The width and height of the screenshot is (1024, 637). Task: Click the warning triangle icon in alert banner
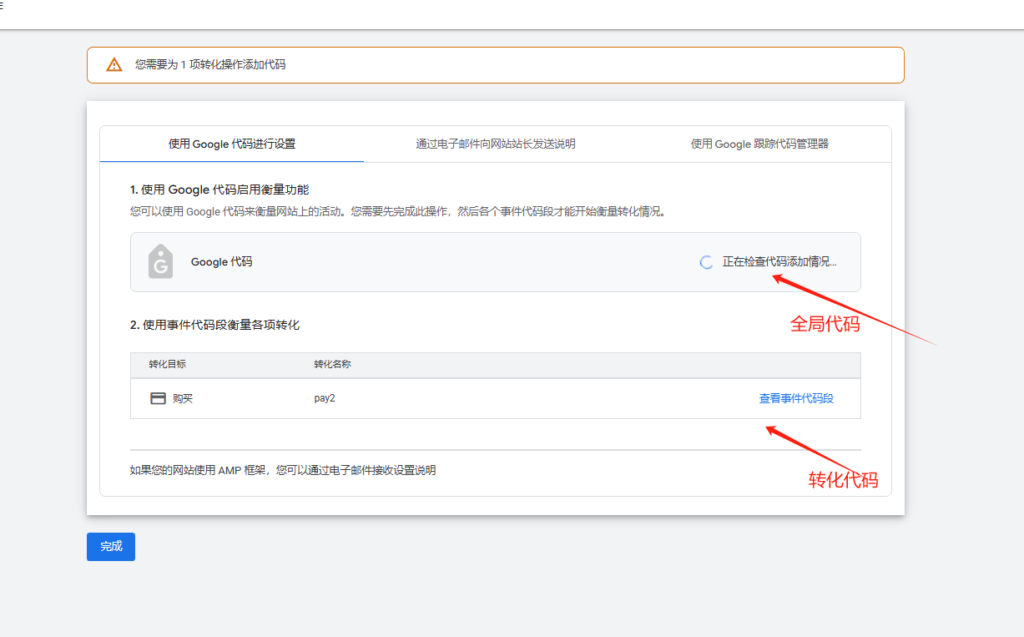point(113,64)
